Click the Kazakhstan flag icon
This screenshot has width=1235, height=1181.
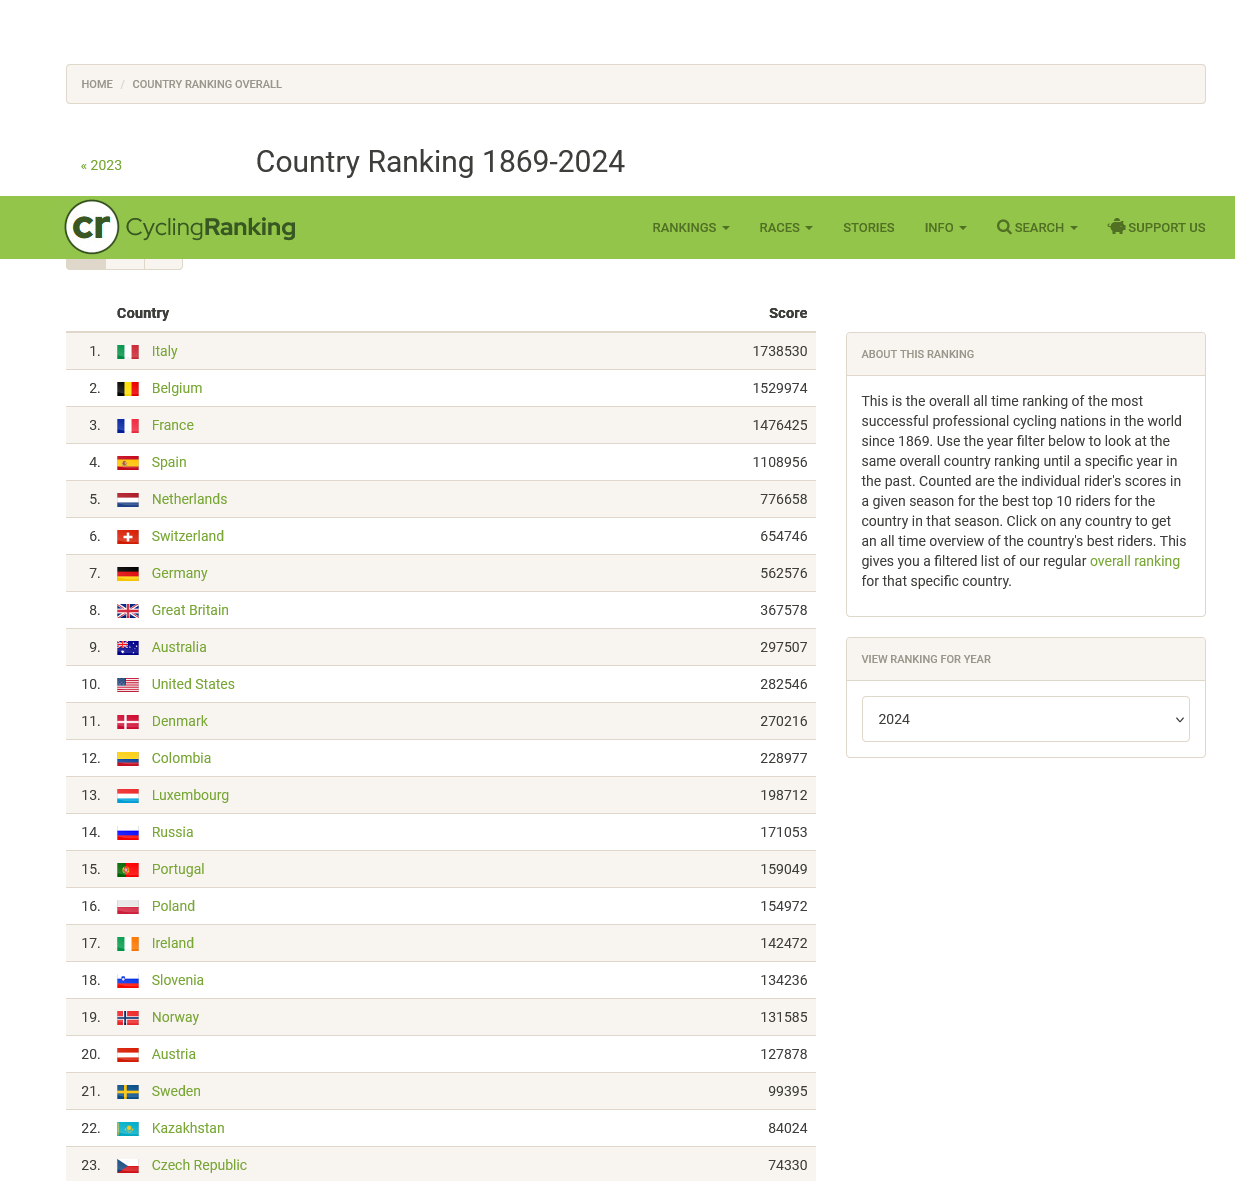coord(128,1129)
